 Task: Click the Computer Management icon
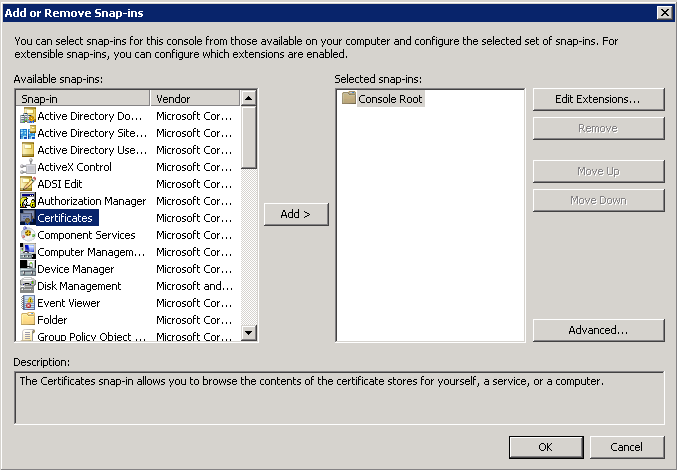click(x=28, y=252)
